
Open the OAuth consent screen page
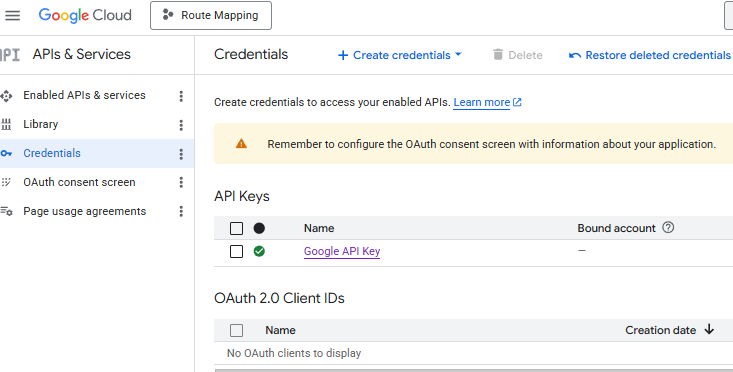[79, 182]
